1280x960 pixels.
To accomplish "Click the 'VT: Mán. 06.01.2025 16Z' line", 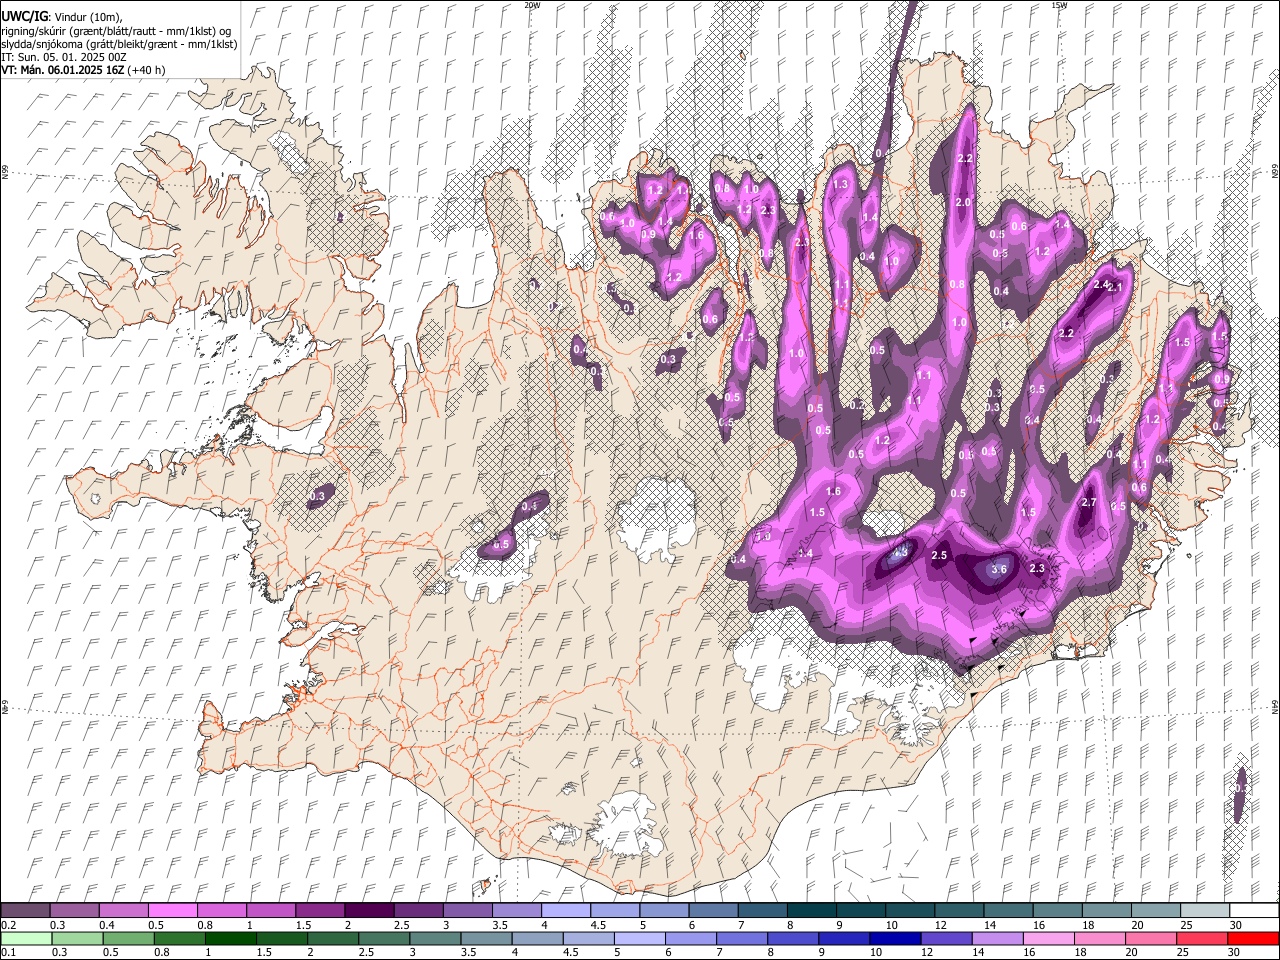I will tap(62, 71).
